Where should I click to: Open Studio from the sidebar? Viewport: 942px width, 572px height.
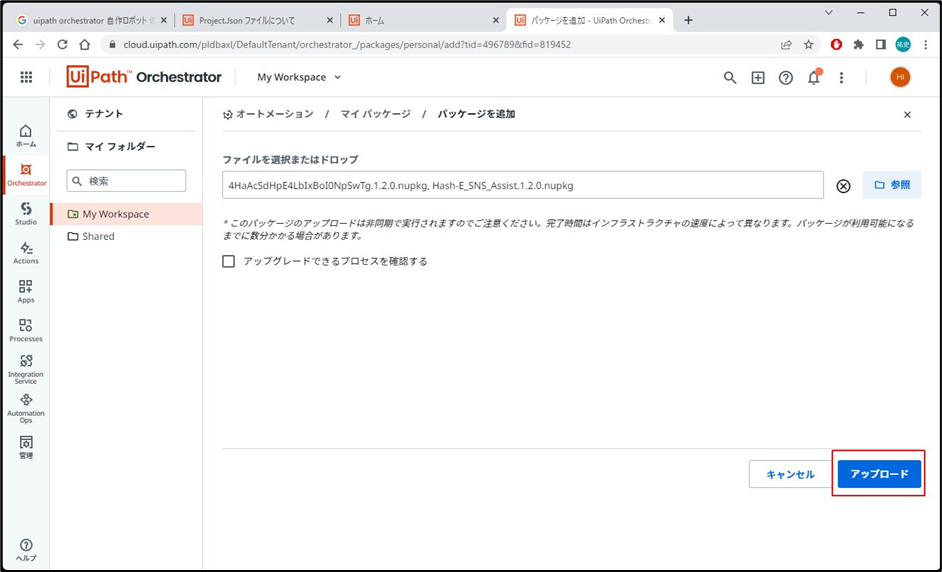[26, 213]
